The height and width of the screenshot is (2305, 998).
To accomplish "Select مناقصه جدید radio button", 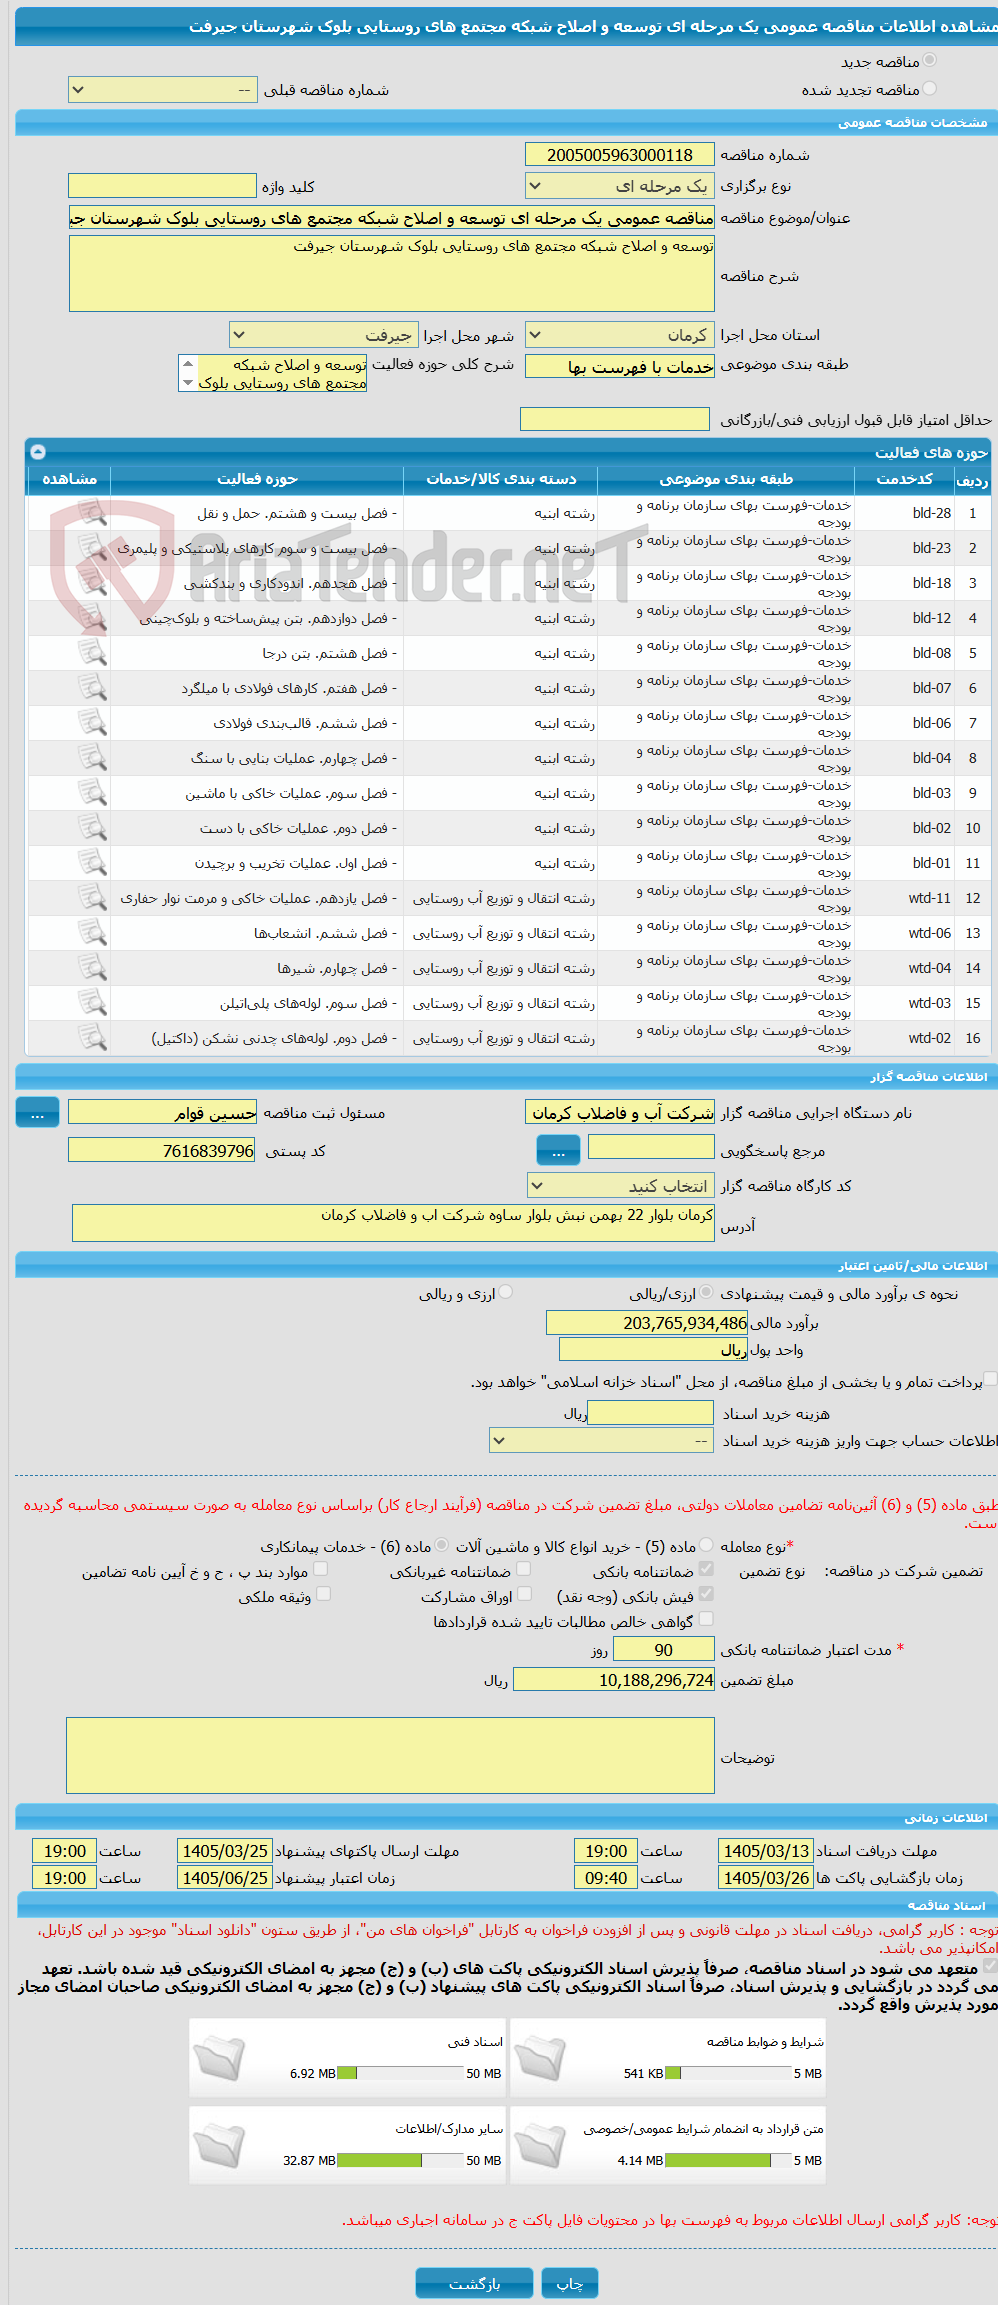I will tap(930, 61).
